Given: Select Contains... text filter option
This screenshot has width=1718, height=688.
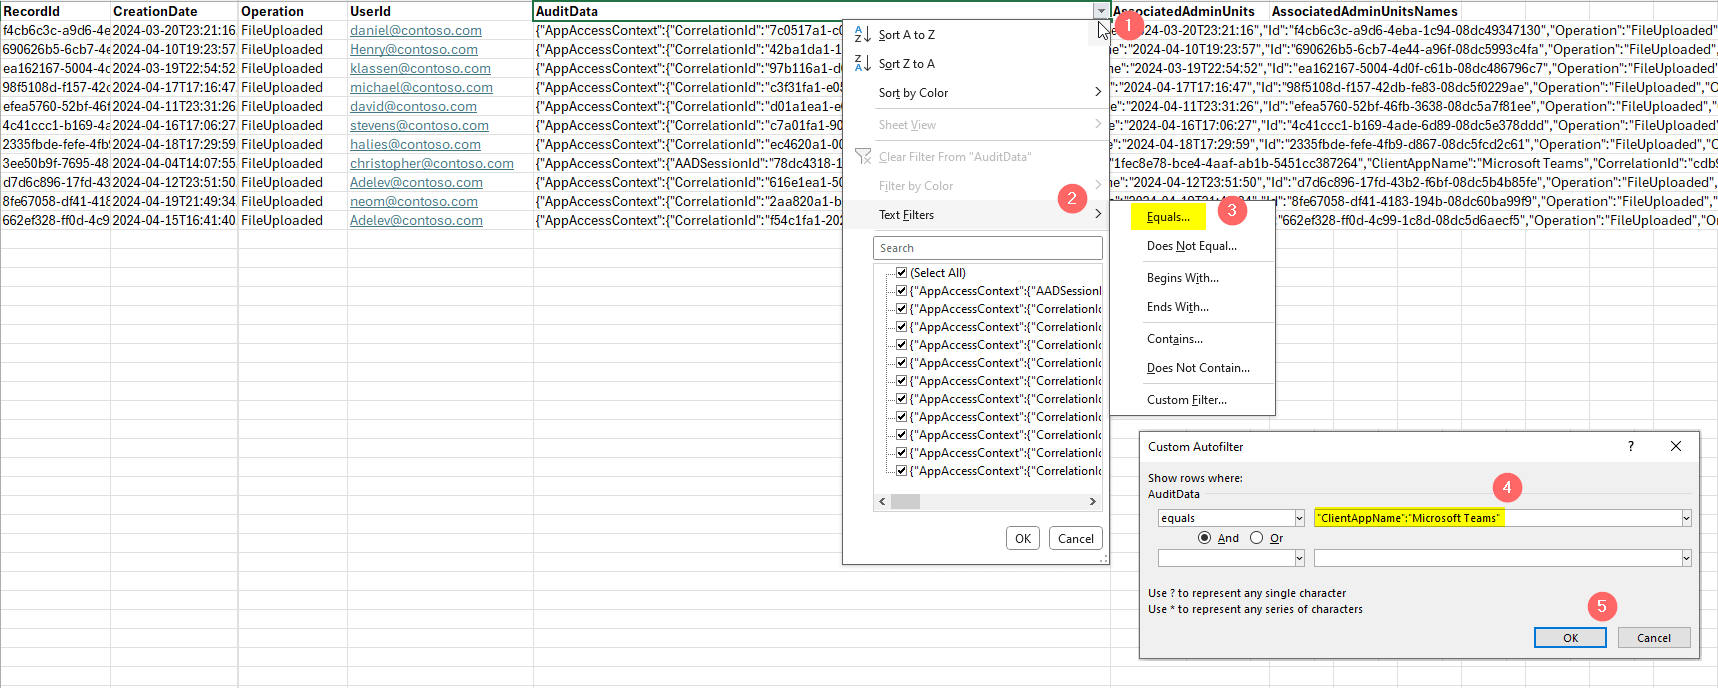Looking at the screenshot, I should (x=1174, y=339).
